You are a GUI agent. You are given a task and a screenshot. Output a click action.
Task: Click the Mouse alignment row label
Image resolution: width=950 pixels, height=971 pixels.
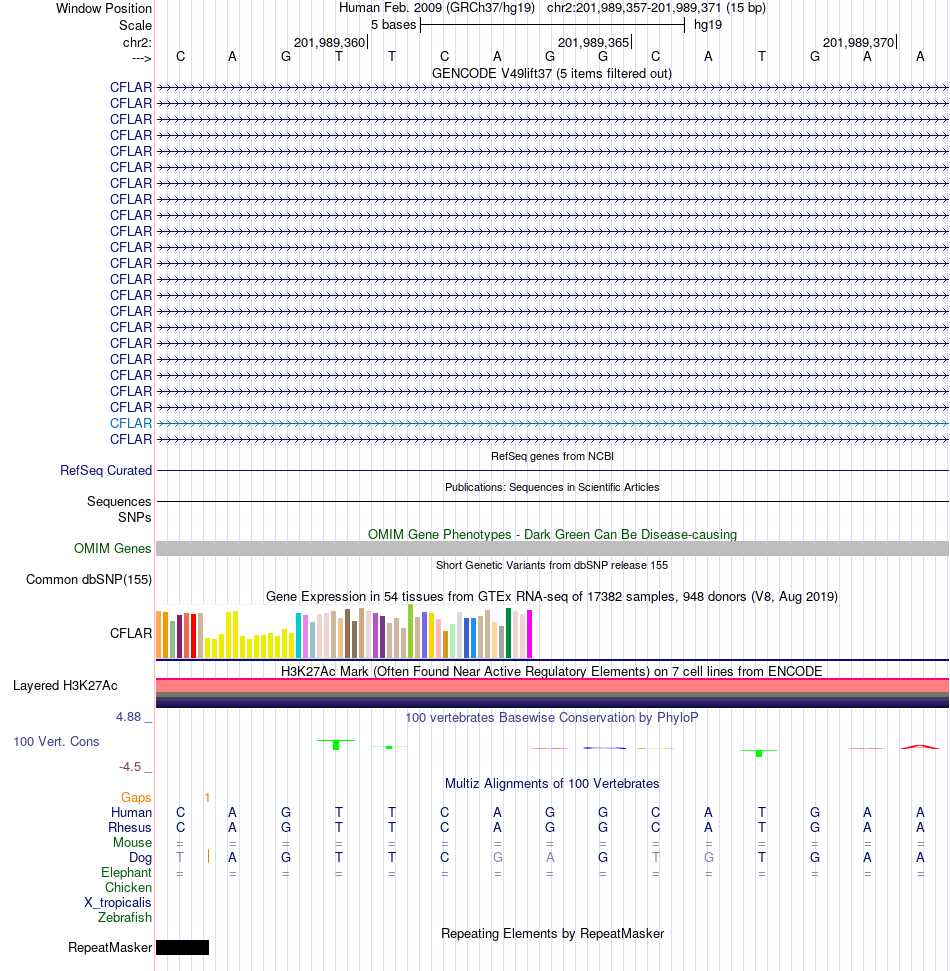click(x=133, y=842)
